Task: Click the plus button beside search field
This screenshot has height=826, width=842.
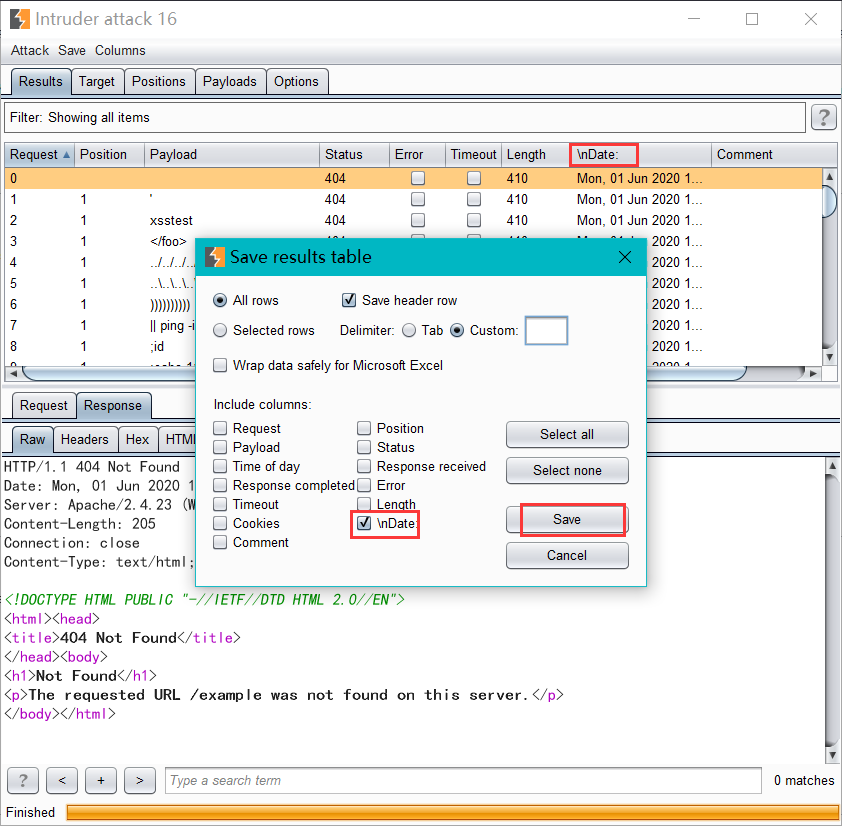Action: coord(101,780)
